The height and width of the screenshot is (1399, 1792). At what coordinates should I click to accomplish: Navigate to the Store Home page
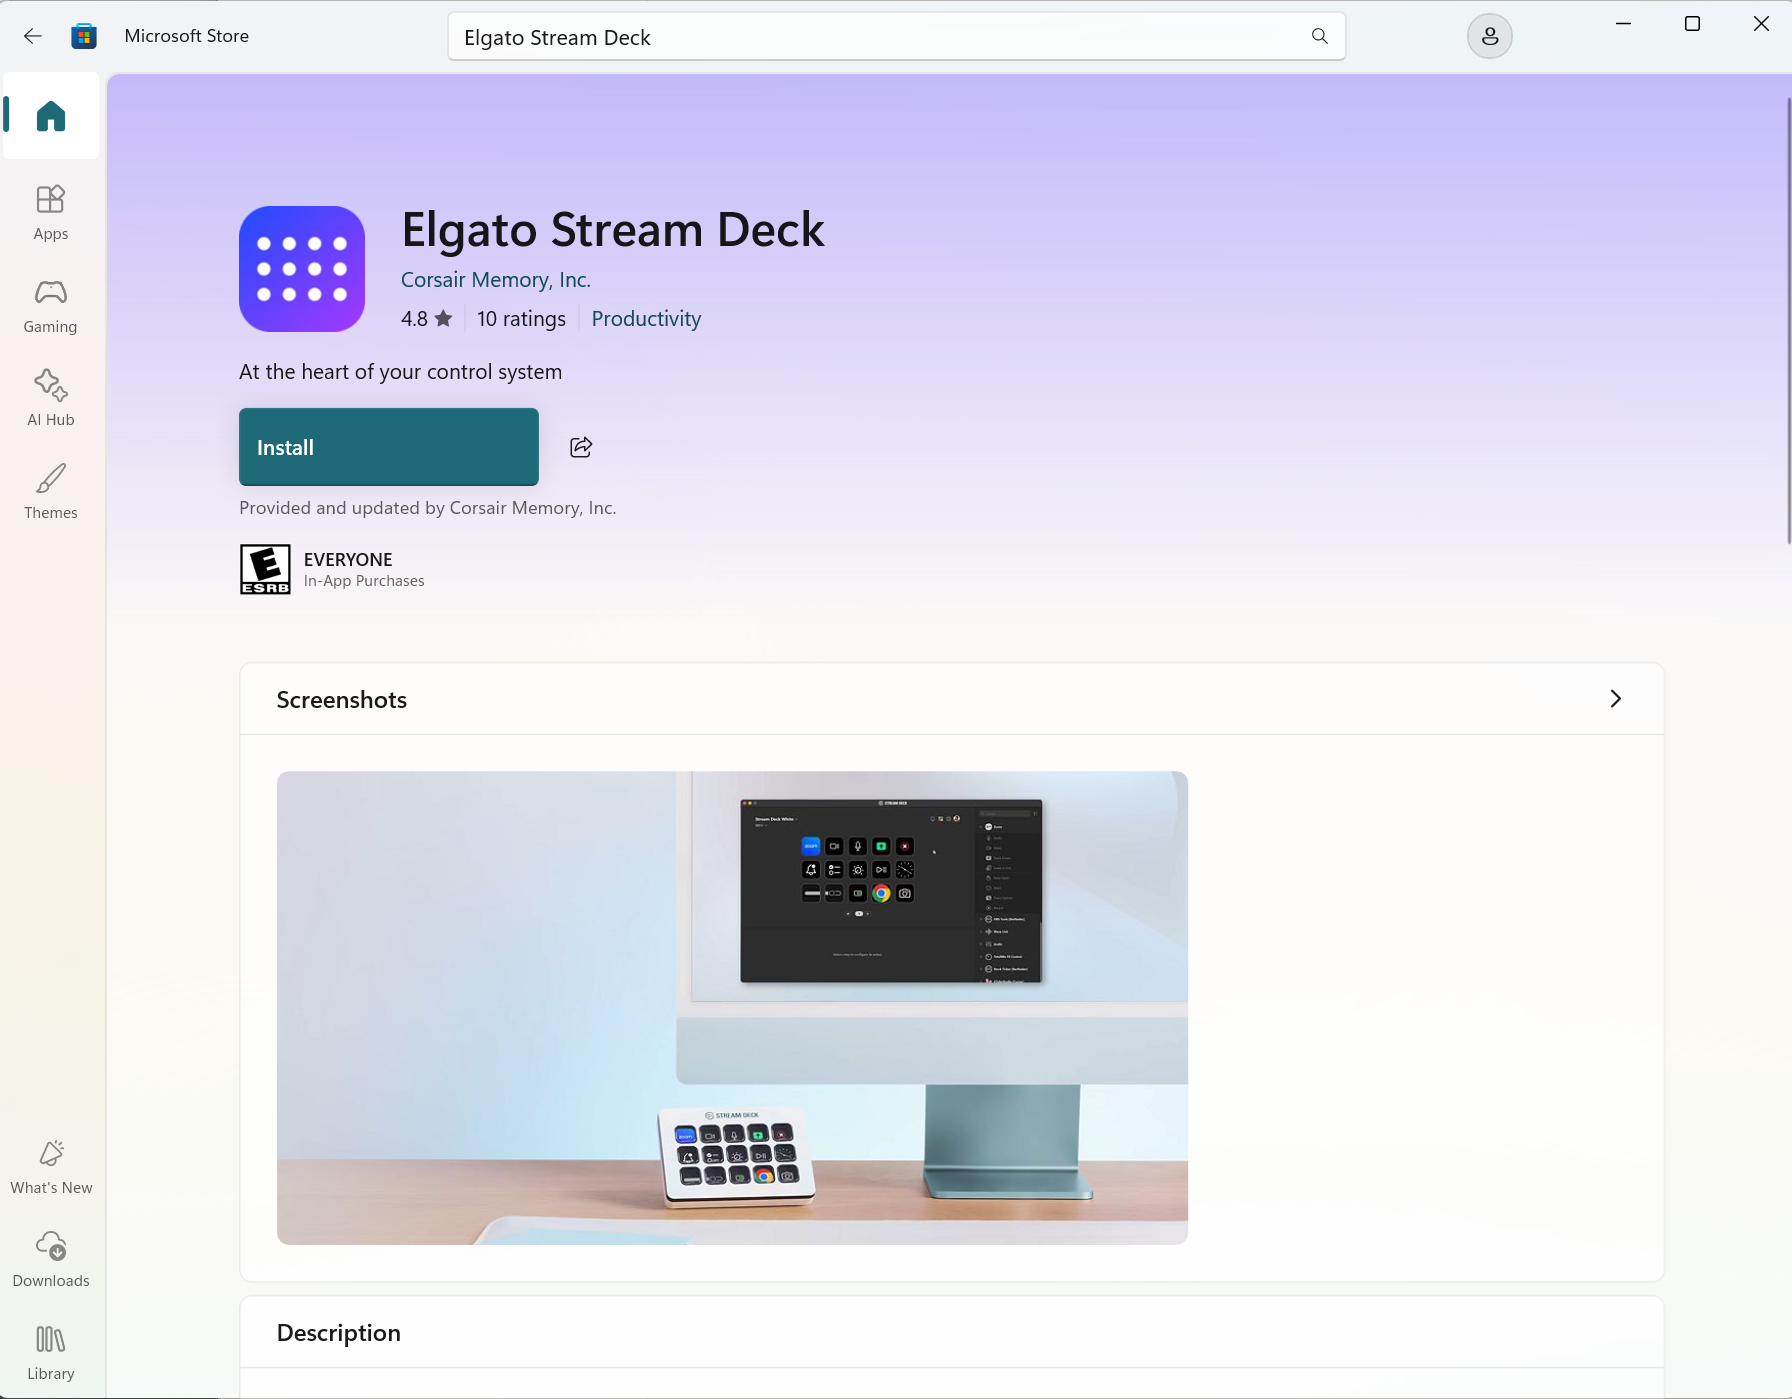point(50,116)
